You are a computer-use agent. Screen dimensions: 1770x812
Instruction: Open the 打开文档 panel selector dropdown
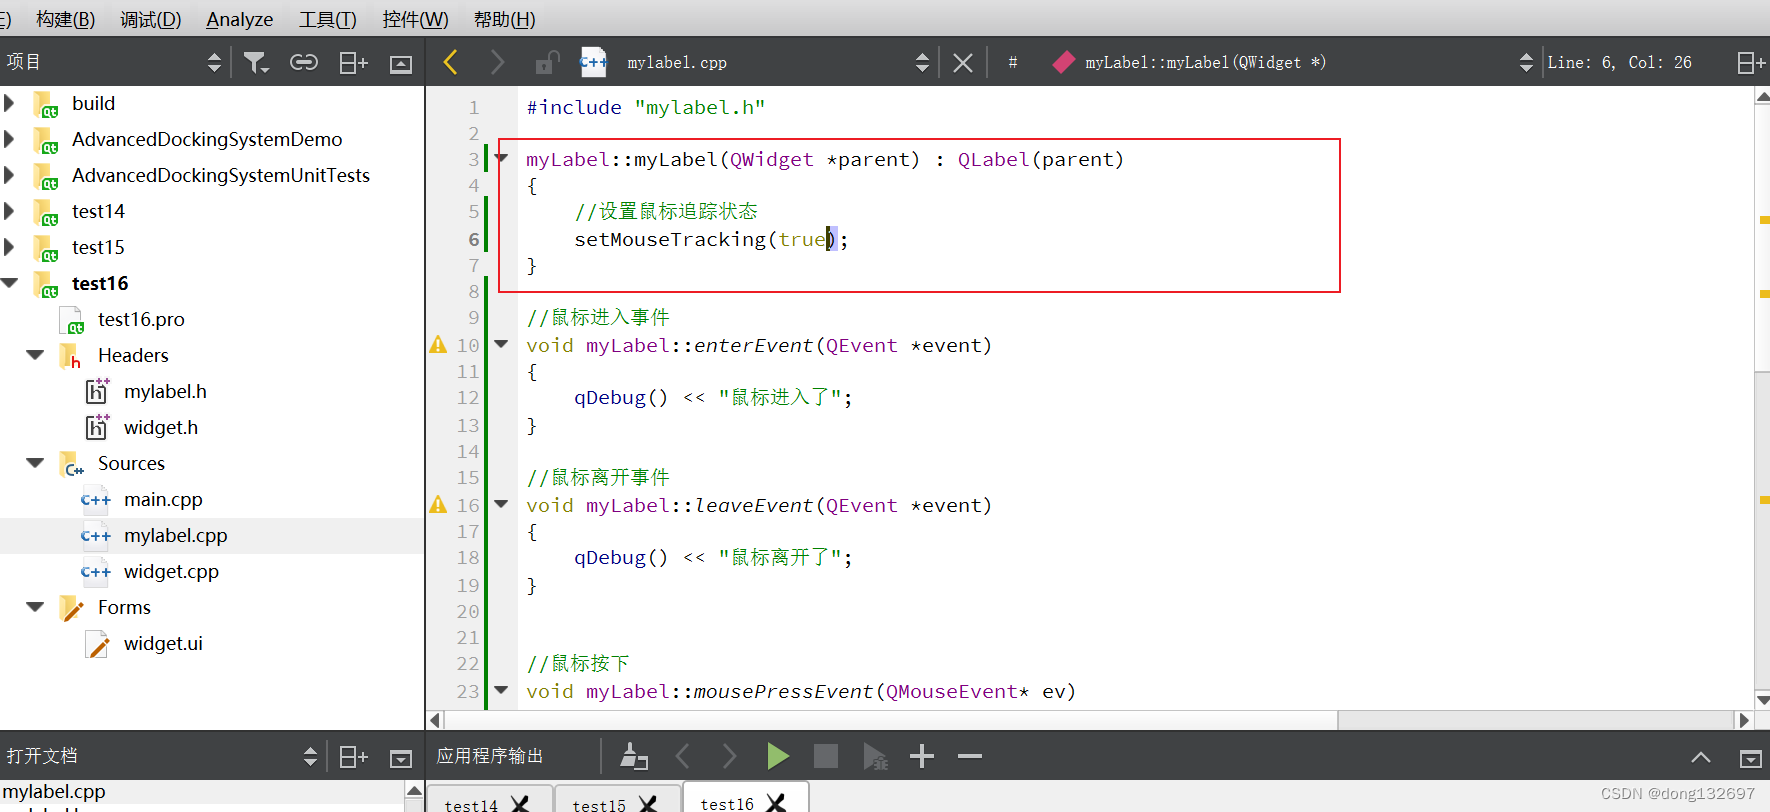[x=310, y=757]
